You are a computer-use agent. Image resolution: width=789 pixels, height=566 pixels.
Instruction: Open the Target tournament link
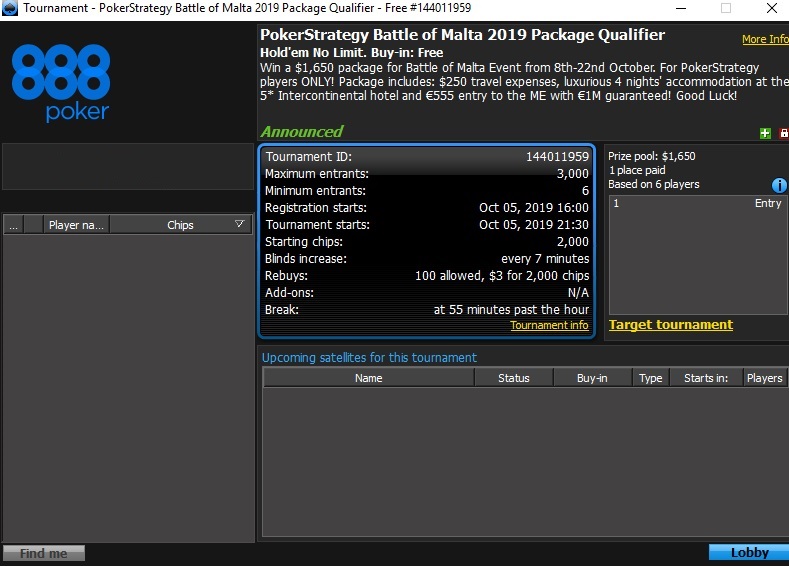(671, 325)
